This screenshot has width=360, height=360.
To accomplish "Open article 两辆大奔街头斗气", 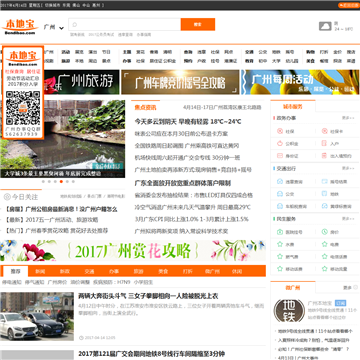I will coord(148,296).
